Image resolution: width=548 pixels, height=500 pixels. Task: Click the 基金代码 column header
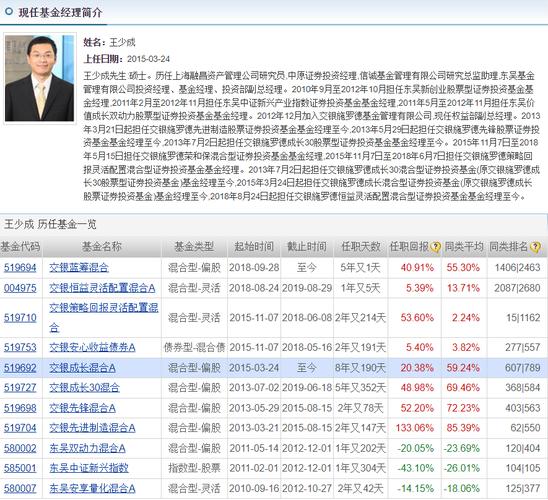20,247
